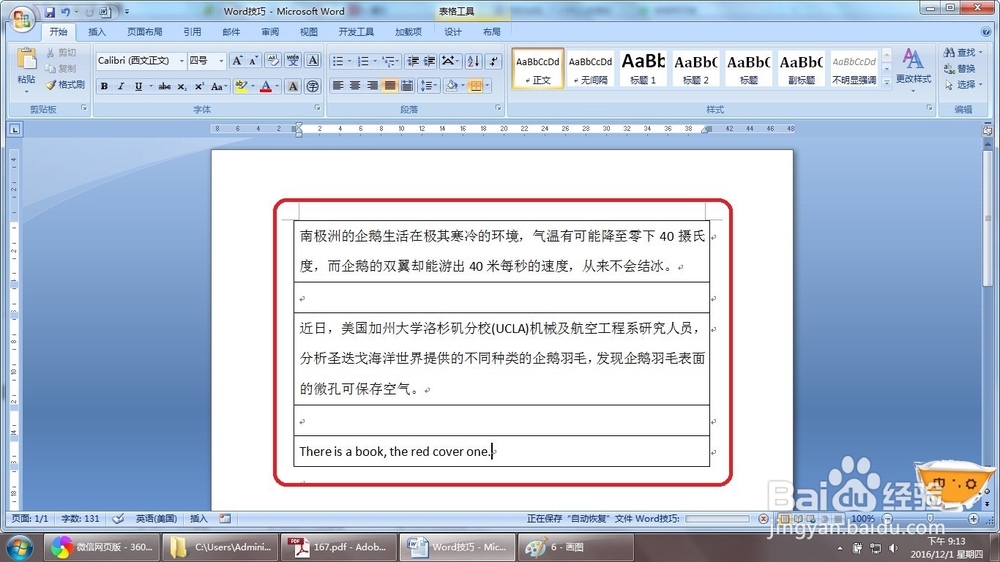Decrease paragraph indent
The width and height of the screenshot is (1000, 562).
click(413, 61)
